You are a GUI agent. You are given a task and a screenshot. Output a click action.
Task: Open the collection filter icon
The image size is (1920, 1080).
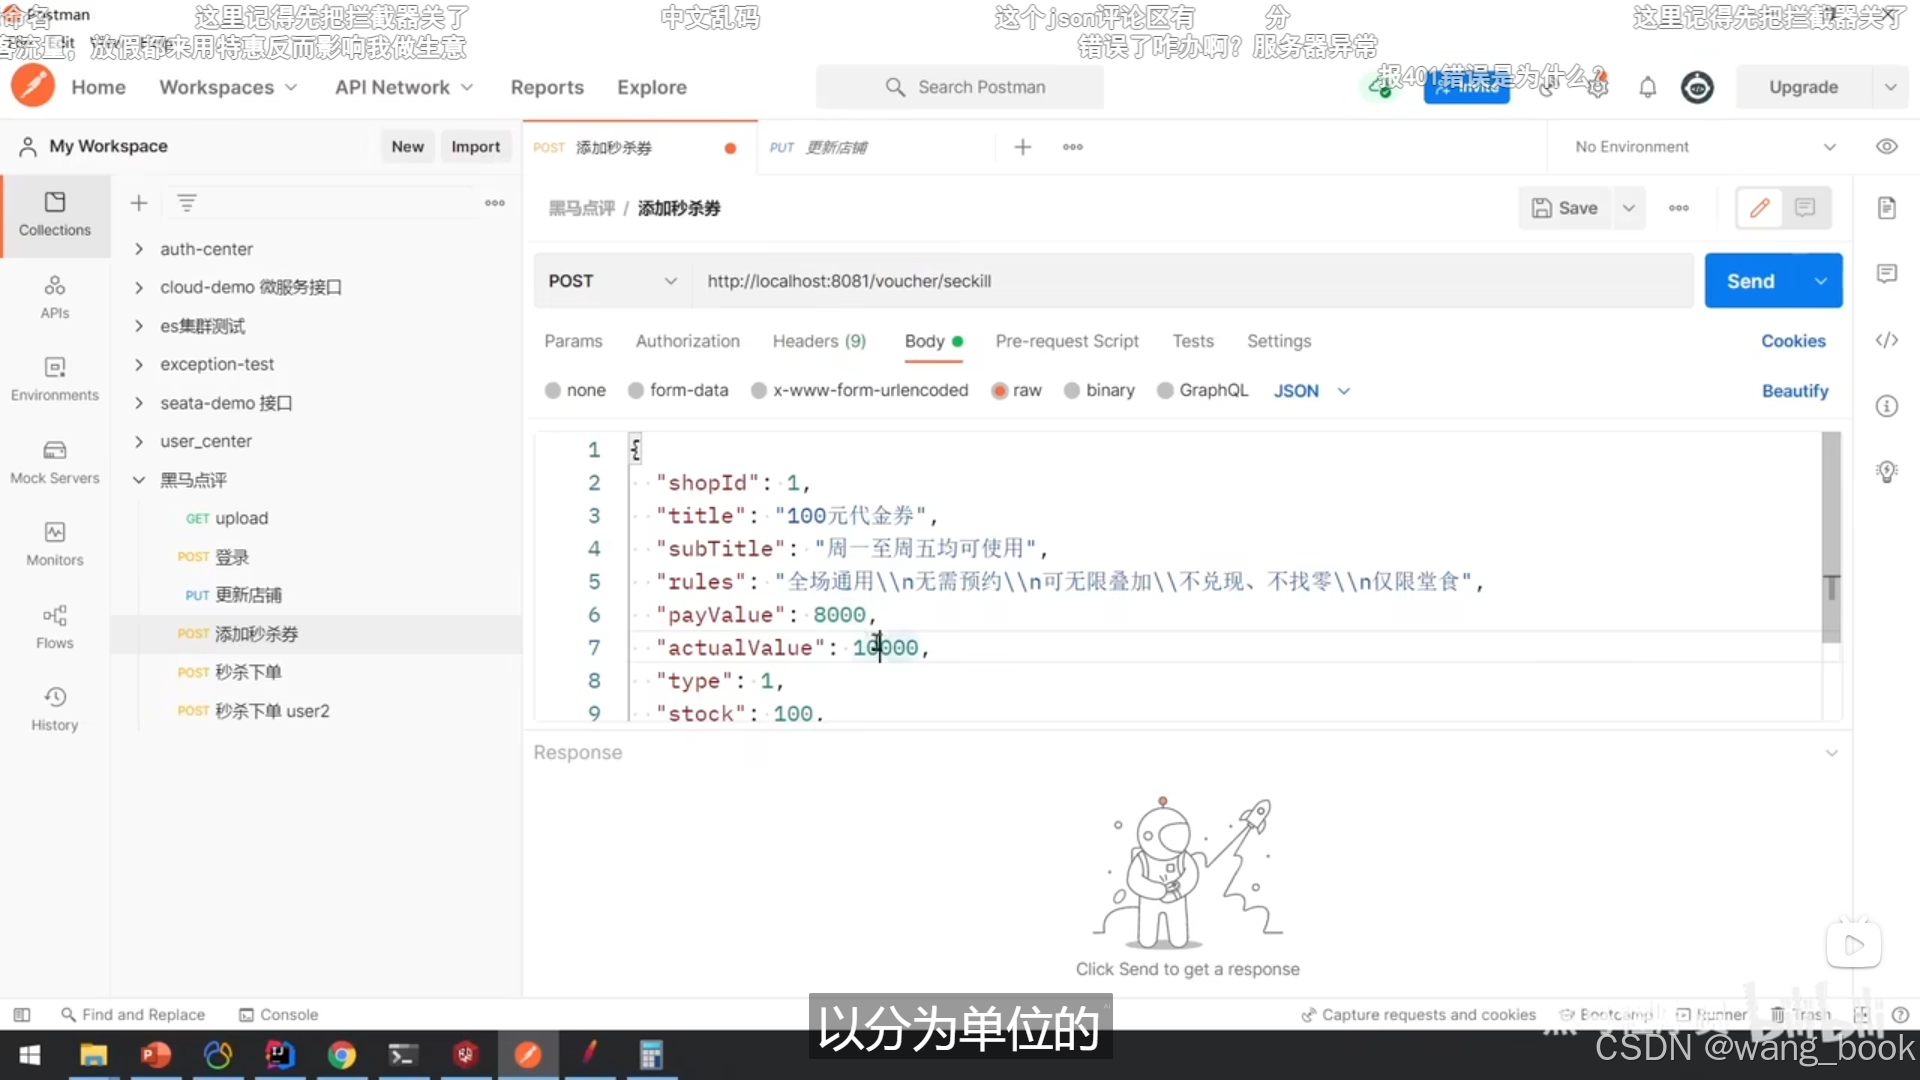(x=186, y=203)
